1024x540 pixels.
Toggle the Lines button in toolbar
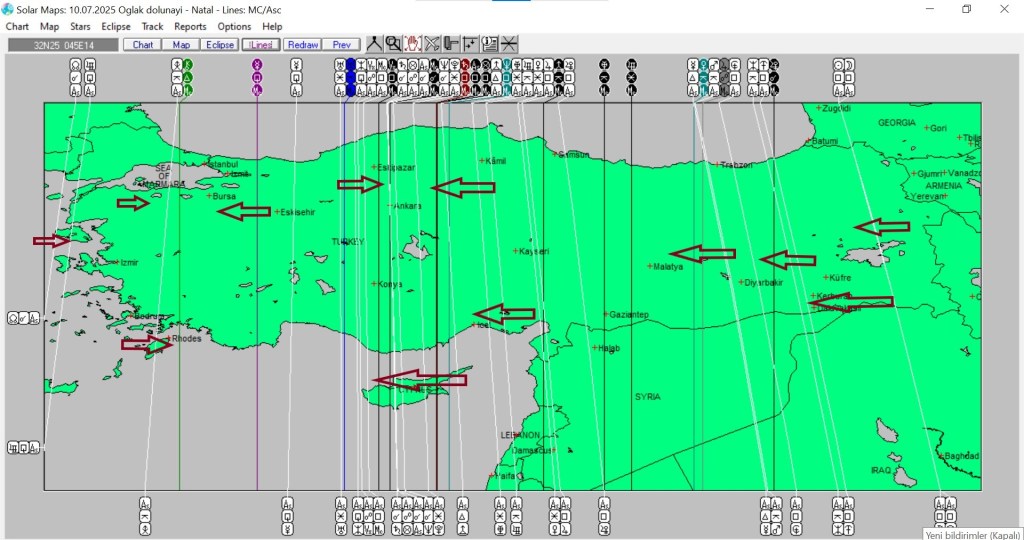click(261, 44)
